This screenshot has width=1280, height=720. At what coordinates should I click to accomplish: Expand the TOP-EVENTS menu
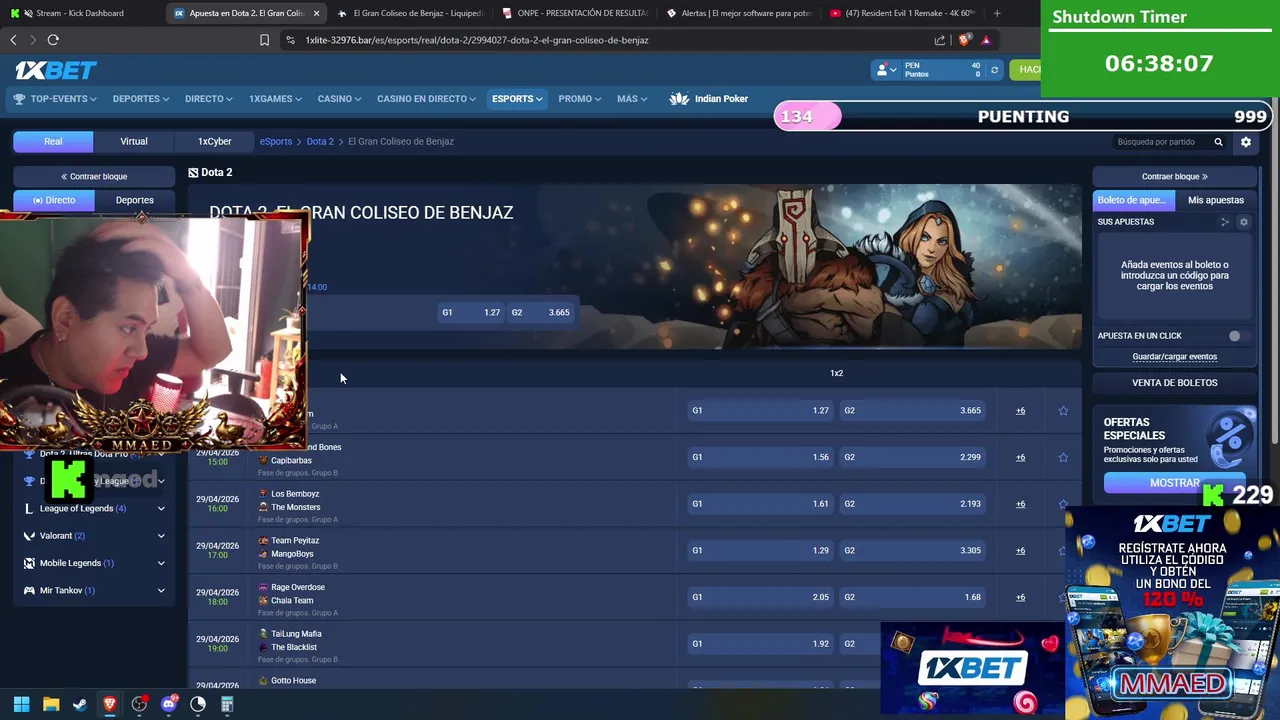click(x=55, y=99)
